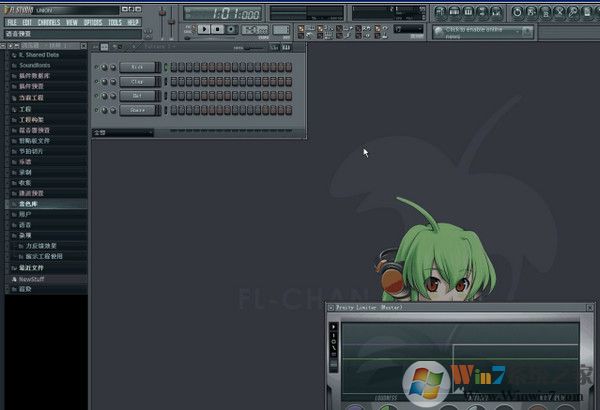Open the Step Sequencer view icon
Viewport: 600px width, 410px height.
pyautogui.click(x=454, y=12)
